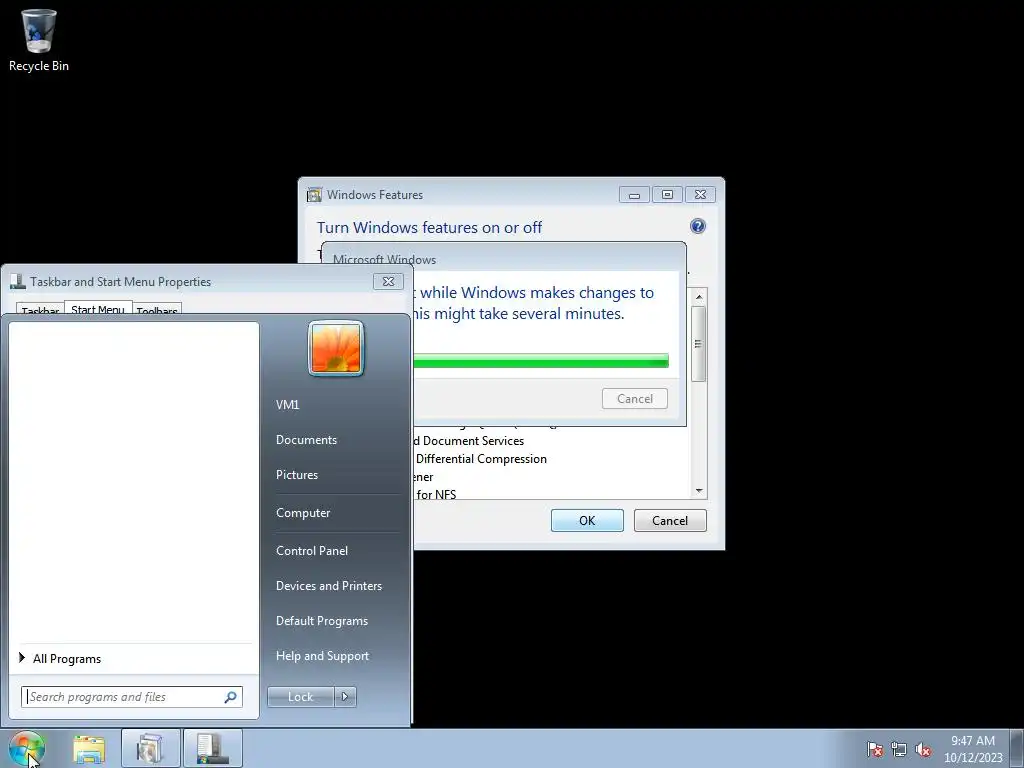The height and width of the screenshot is (768, 1024).
Task: Click Cancel in the progress dialog
Action: pyautogui.click(x=635, y=398)
